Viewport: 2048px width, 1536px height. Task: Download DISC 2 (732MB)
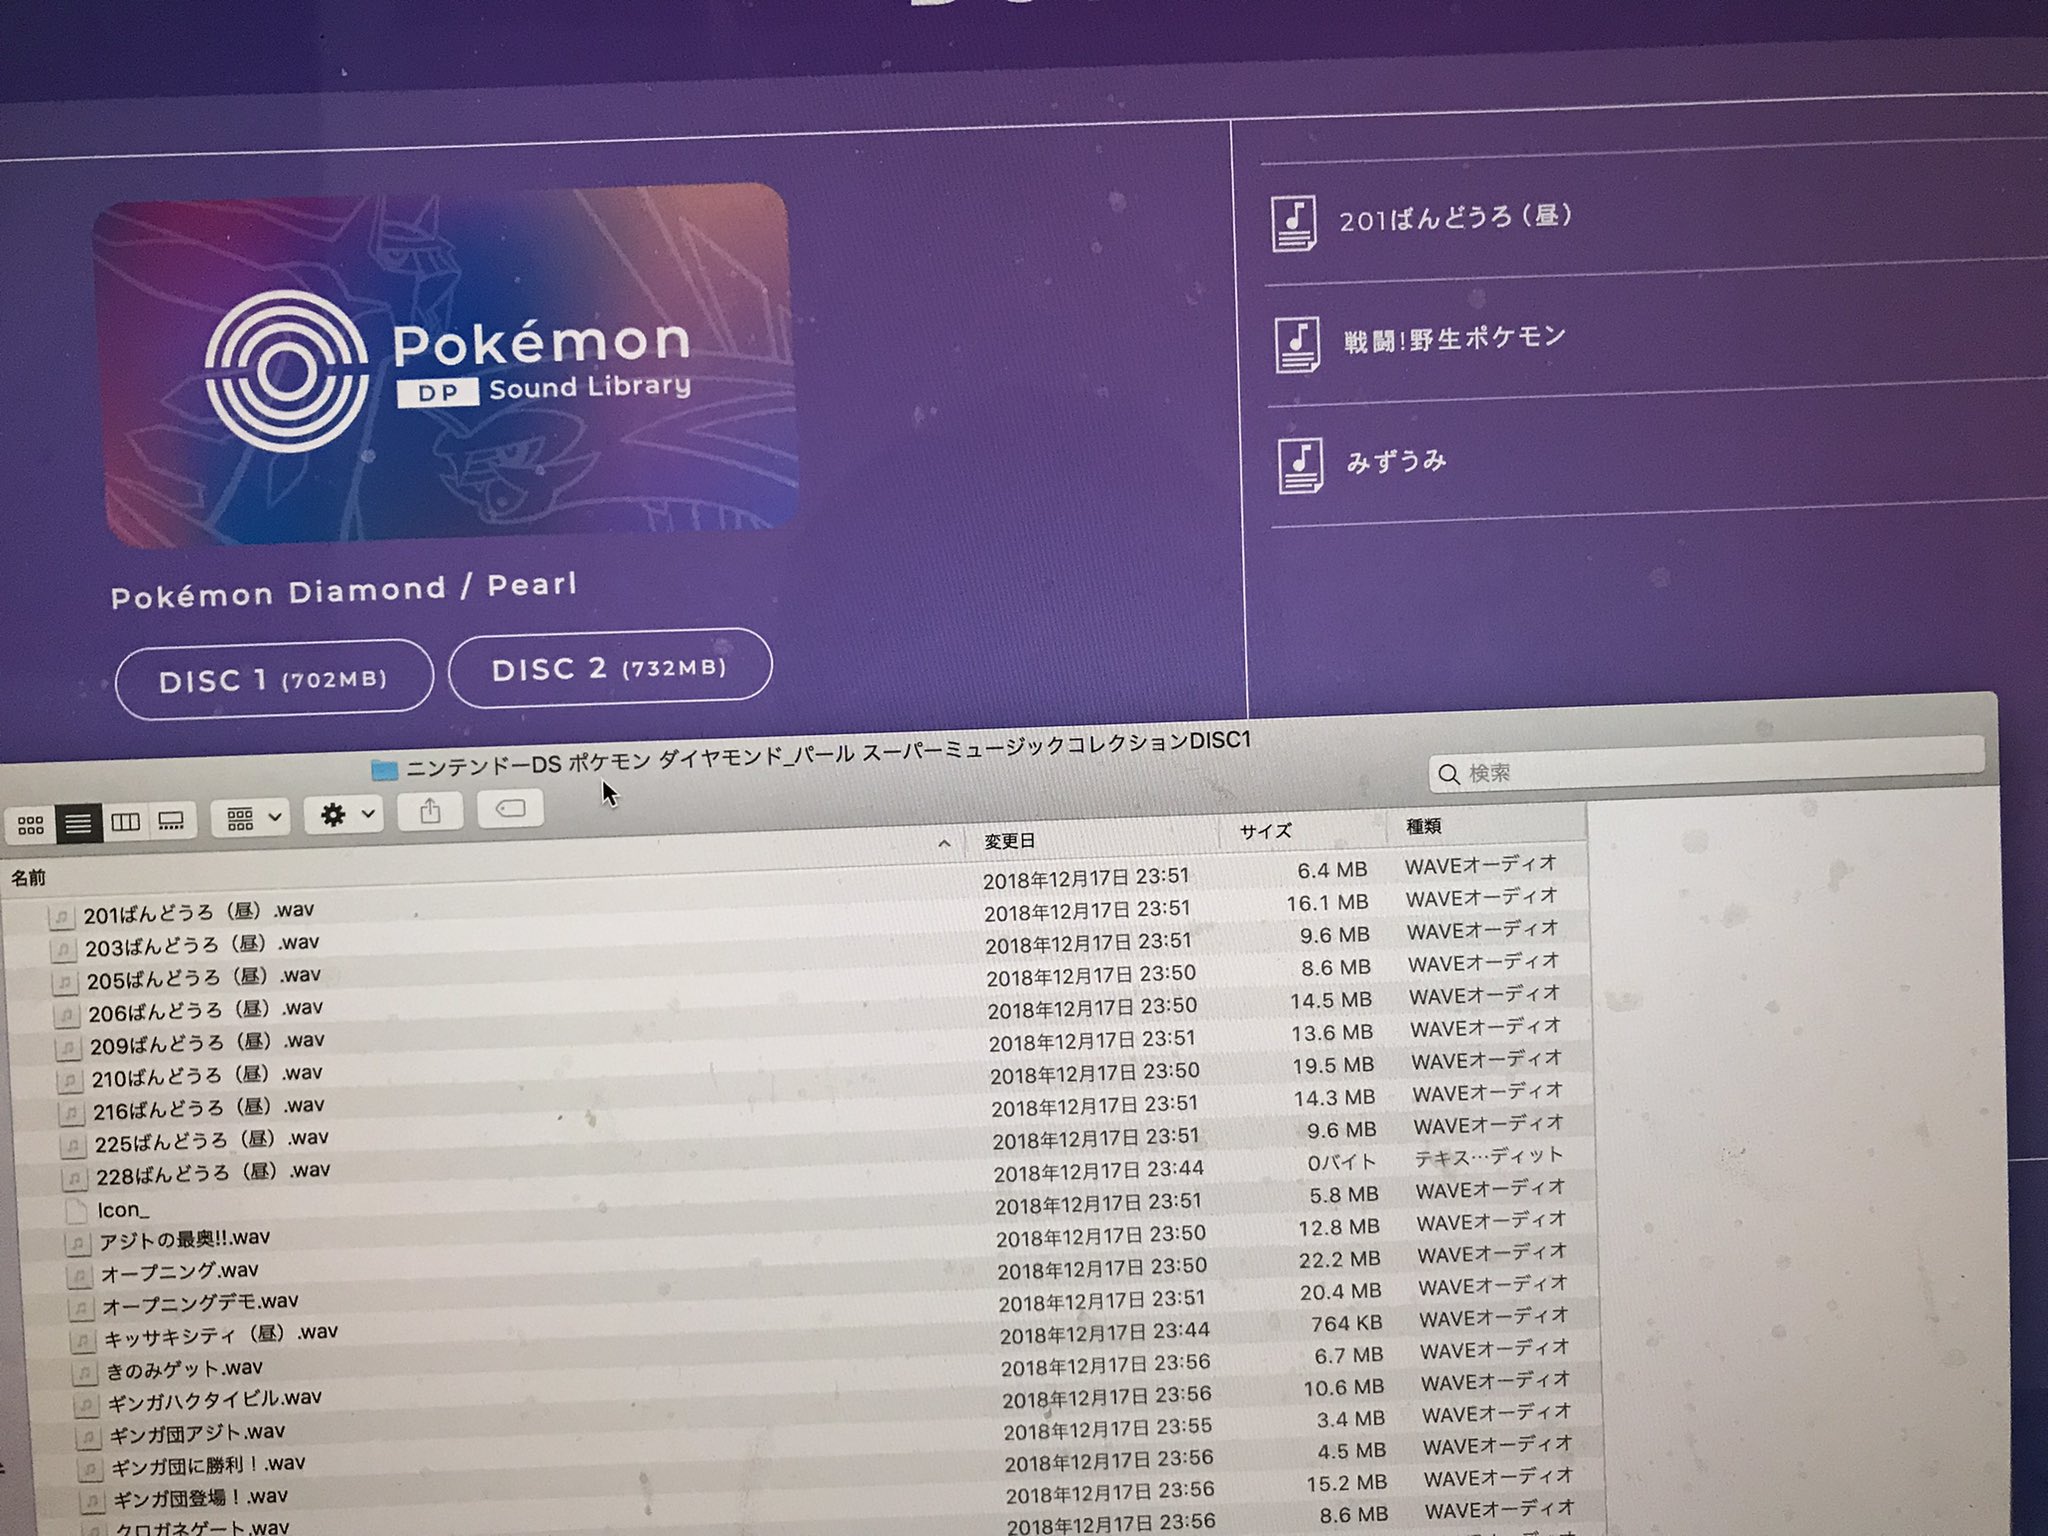[610, 668]
